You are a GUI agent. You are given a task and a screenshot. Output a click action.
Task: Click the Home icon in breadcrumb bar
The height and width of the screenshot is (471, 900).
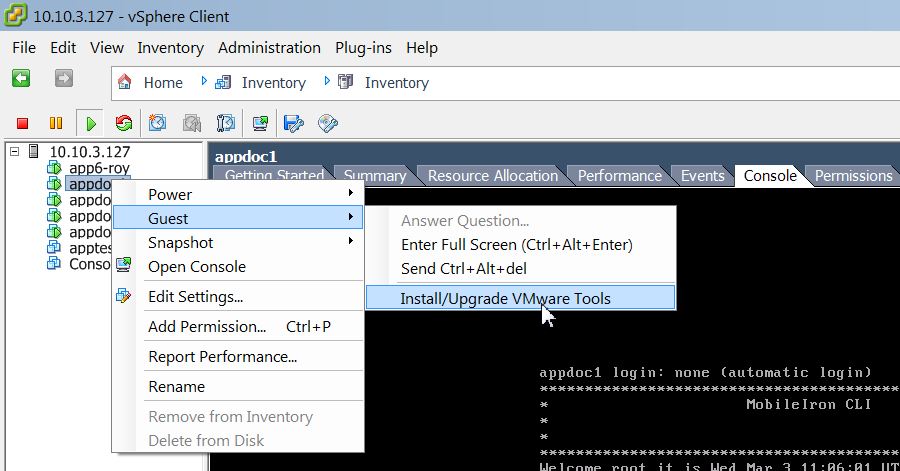(125, 82)
